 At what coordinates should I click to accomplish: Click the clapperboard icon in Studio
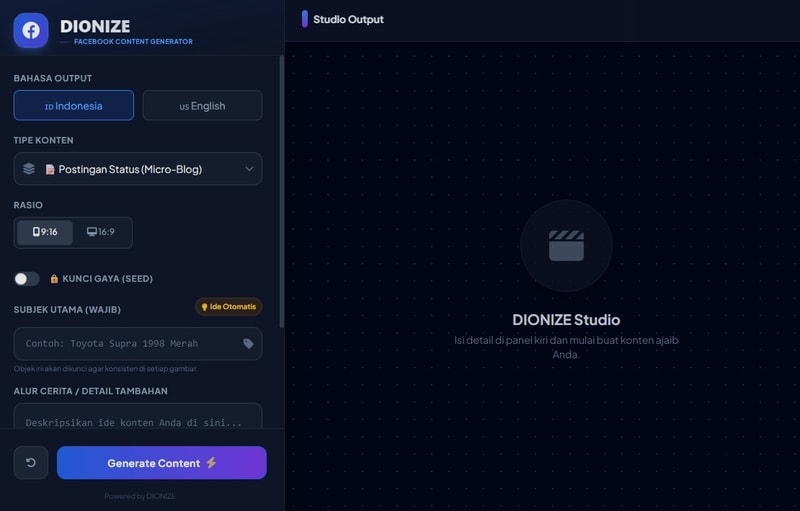point(566,245)
